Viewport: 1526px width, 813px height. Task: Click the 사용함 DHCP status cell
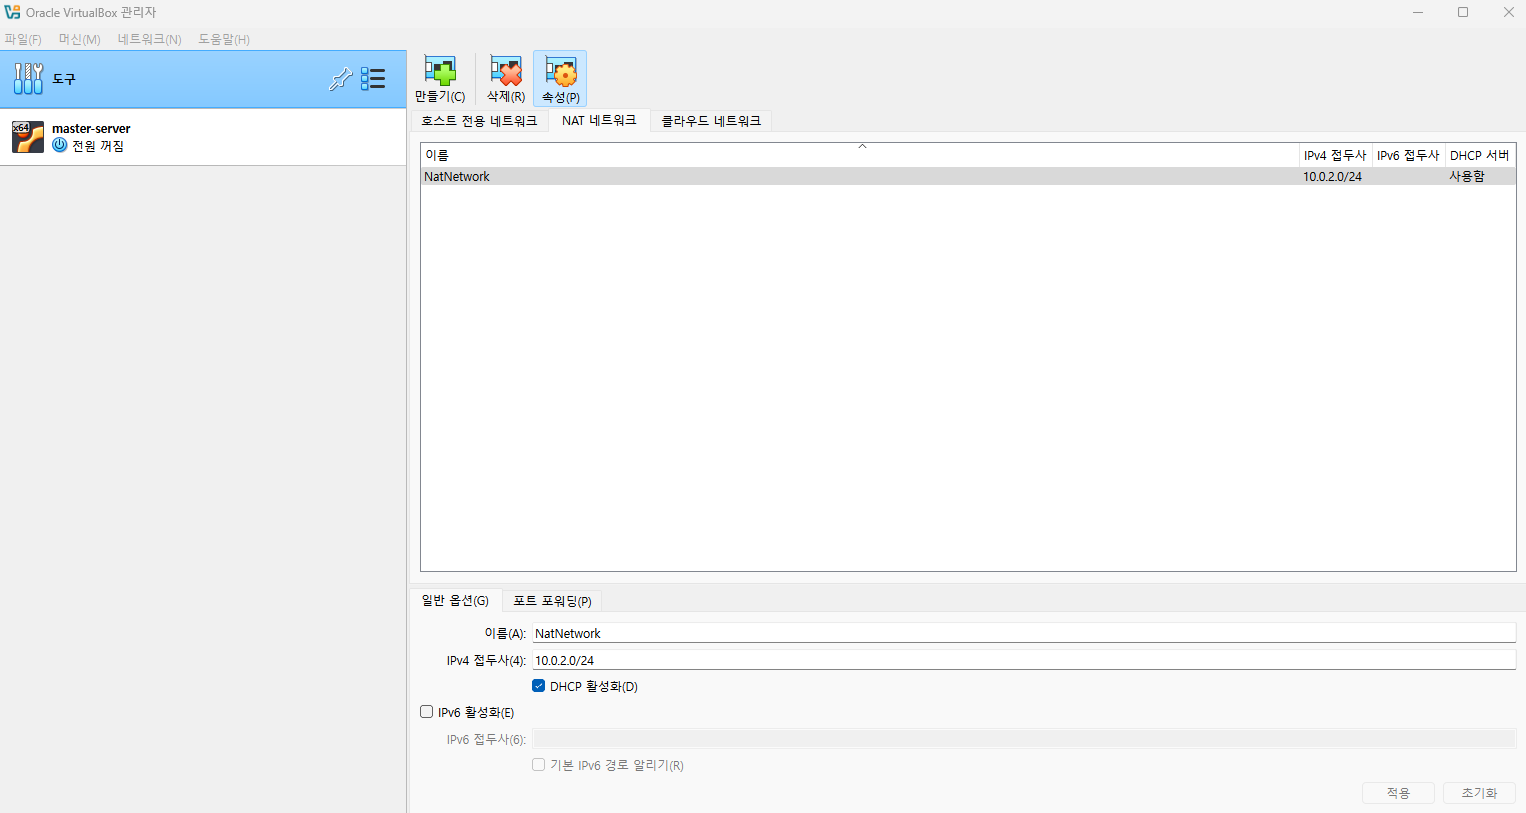click(1467, 176)
